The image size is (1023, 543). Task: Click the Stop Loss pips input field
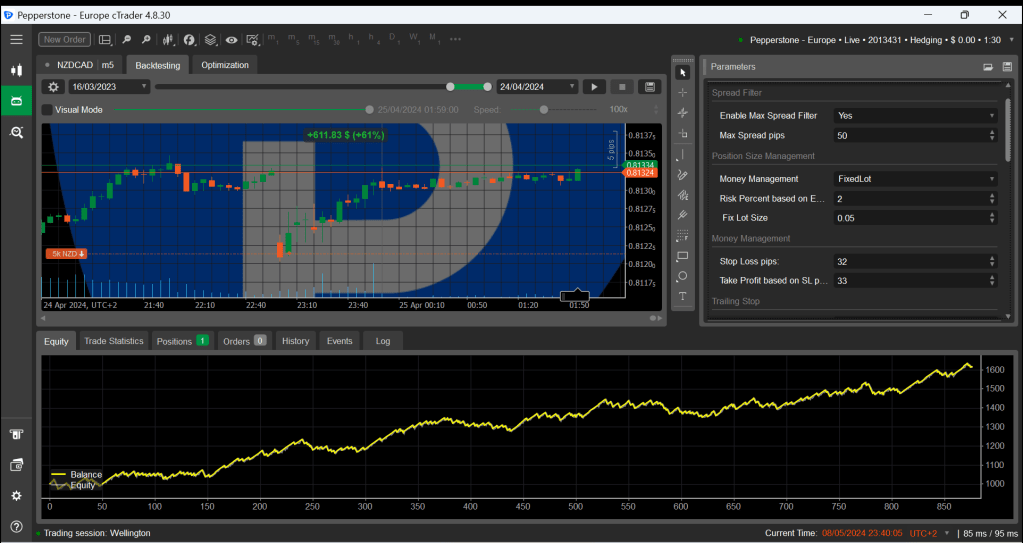(x=908, y=262)
